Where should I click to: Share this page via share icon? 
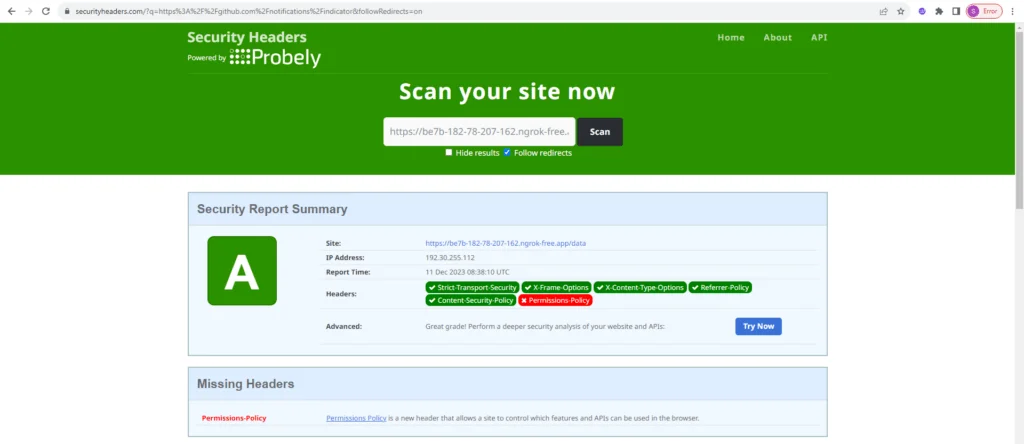click(x=884, y=11)
